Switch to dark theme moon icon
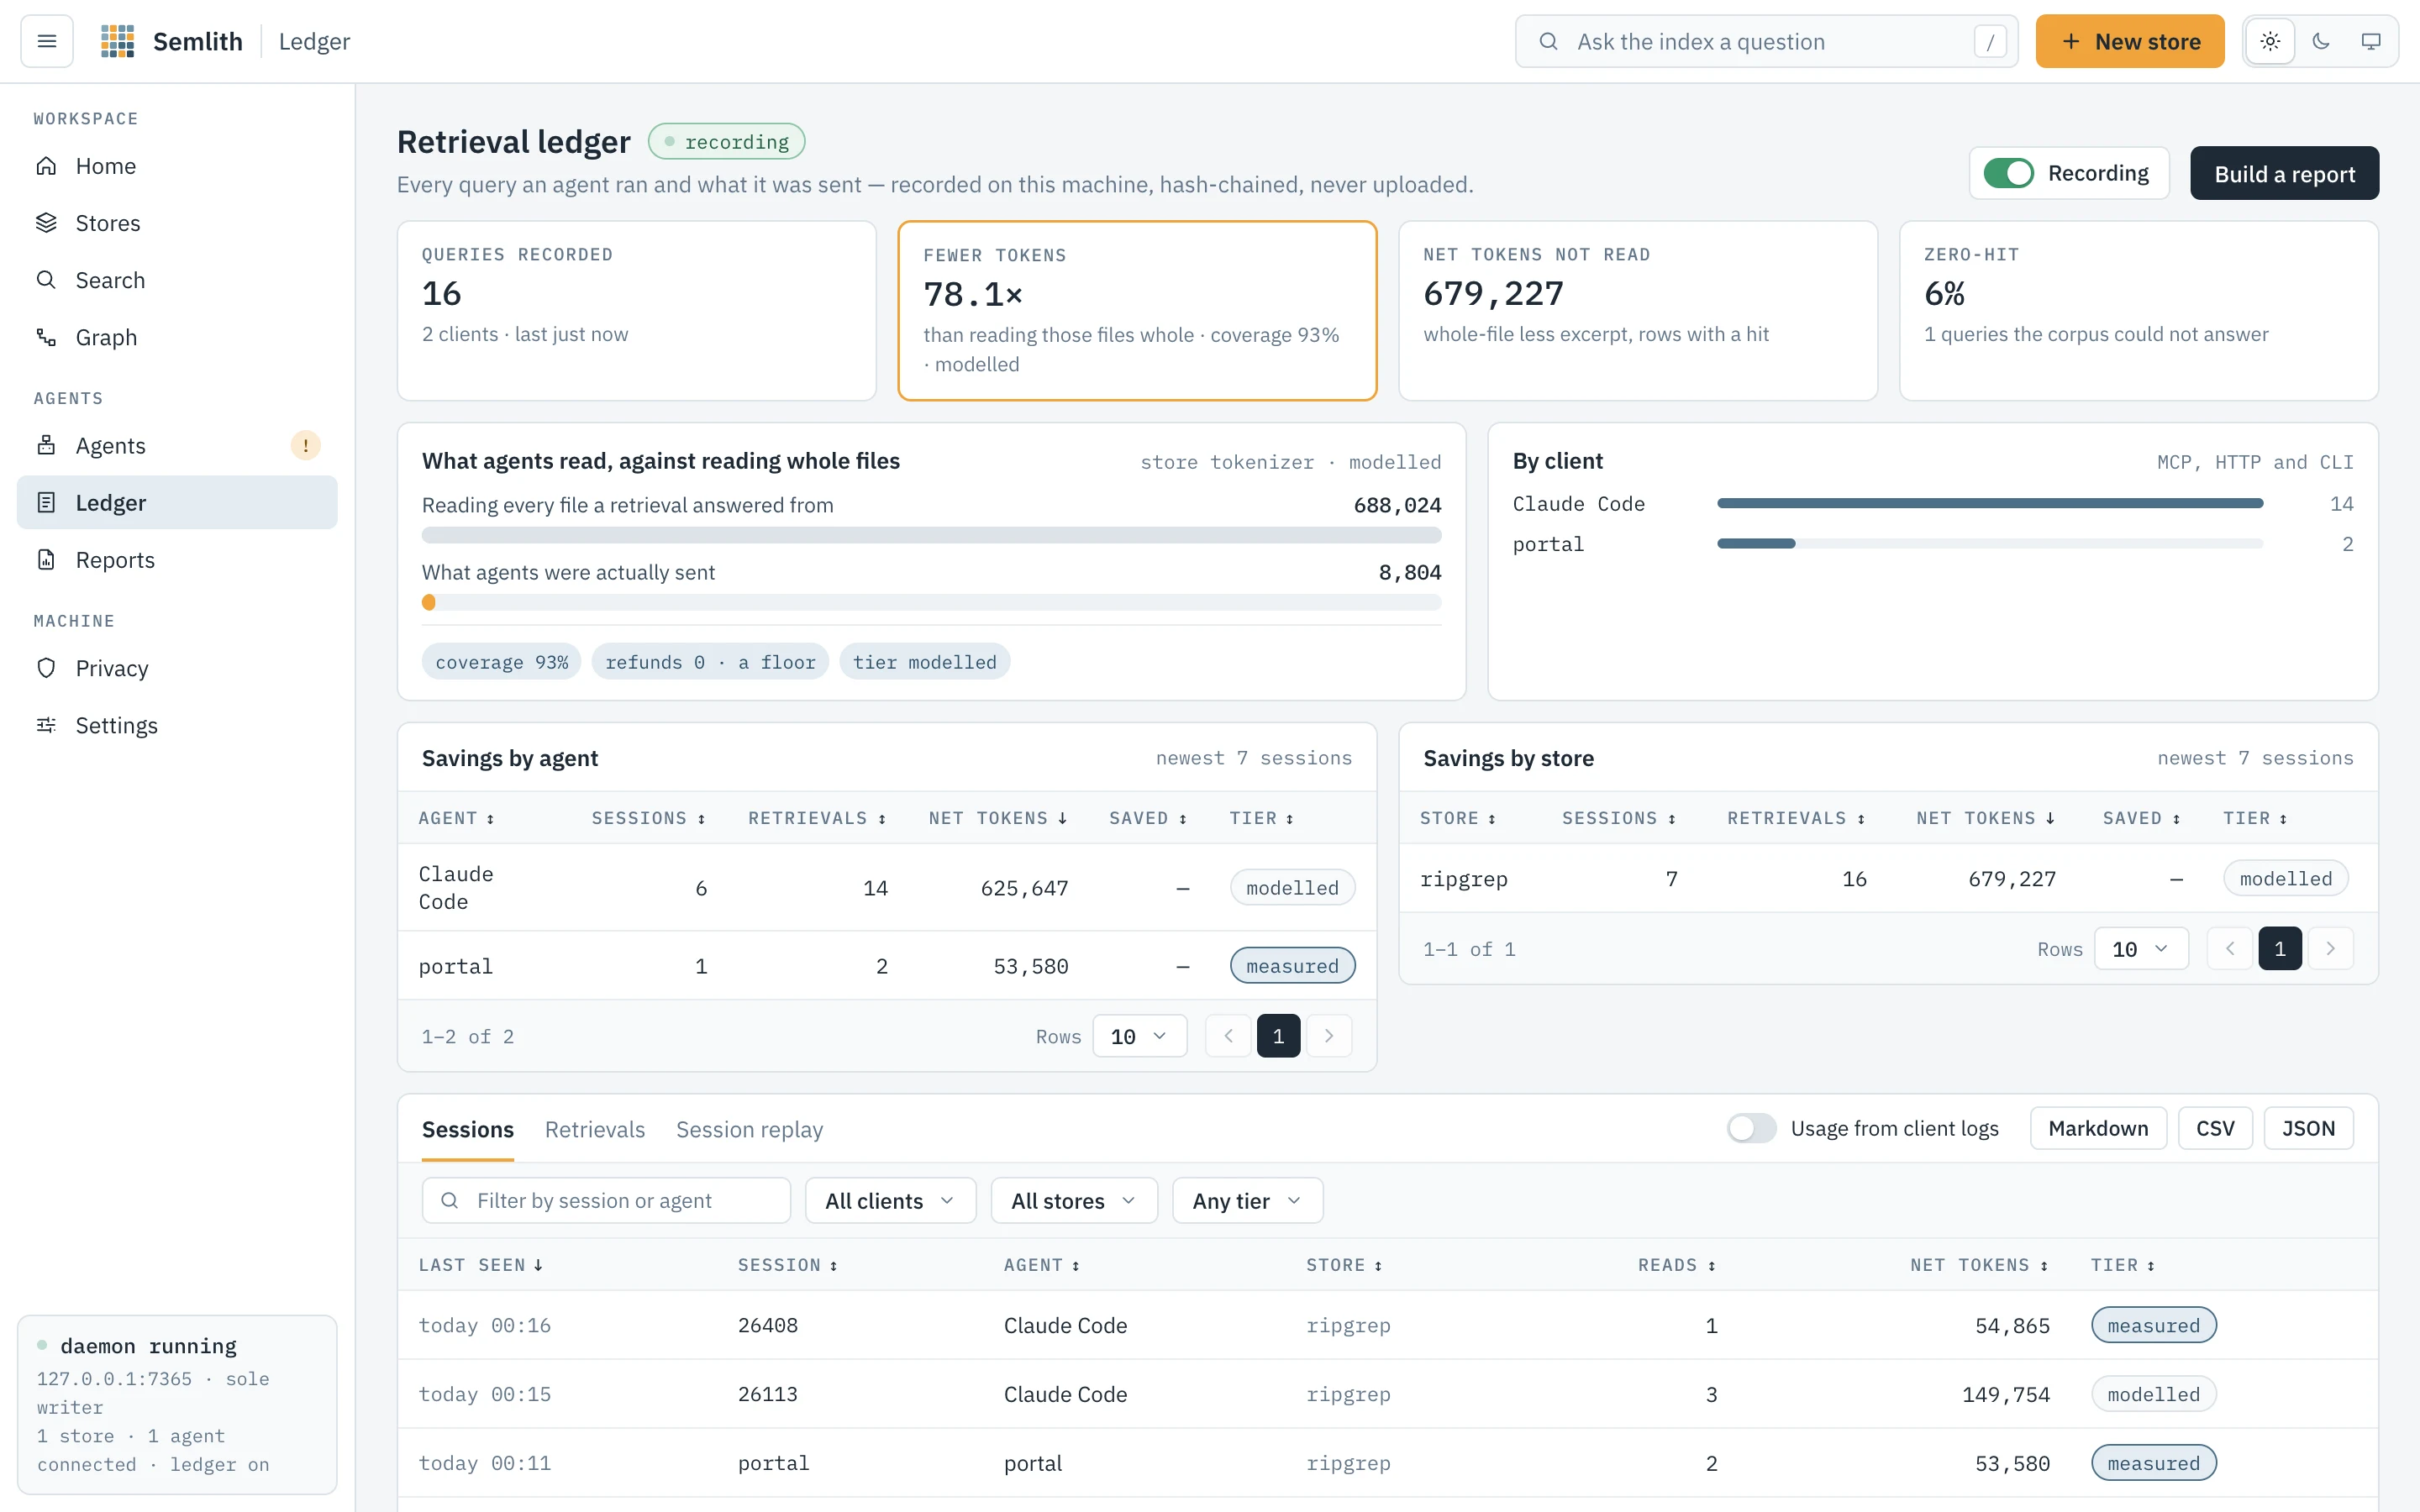 coord(2321,41)
